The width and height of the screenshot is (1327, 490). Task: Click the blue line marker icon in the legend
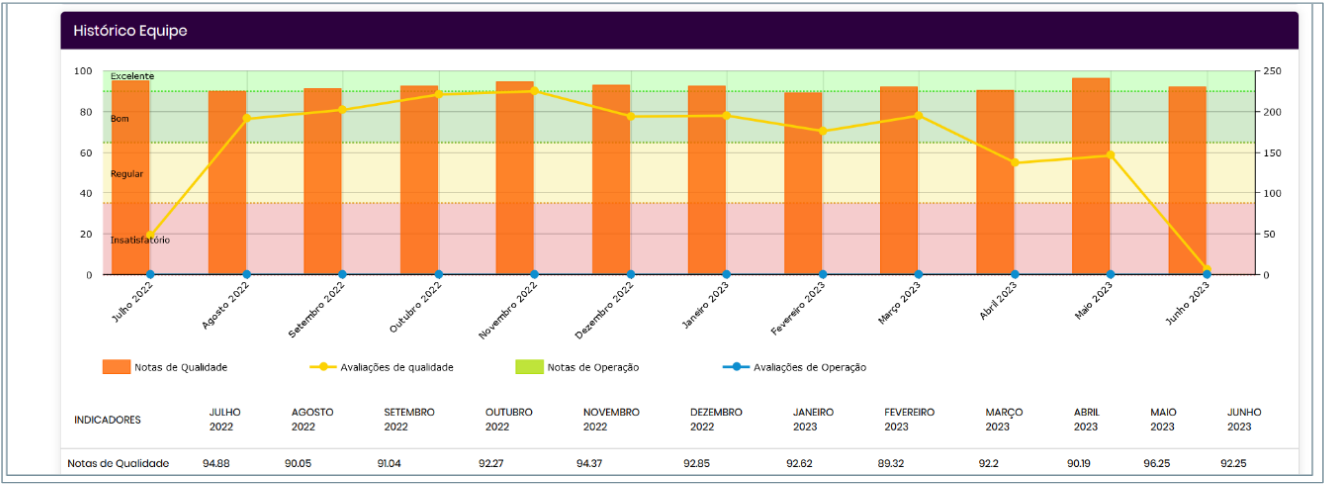pyautogui.click(x=735, y=367)
